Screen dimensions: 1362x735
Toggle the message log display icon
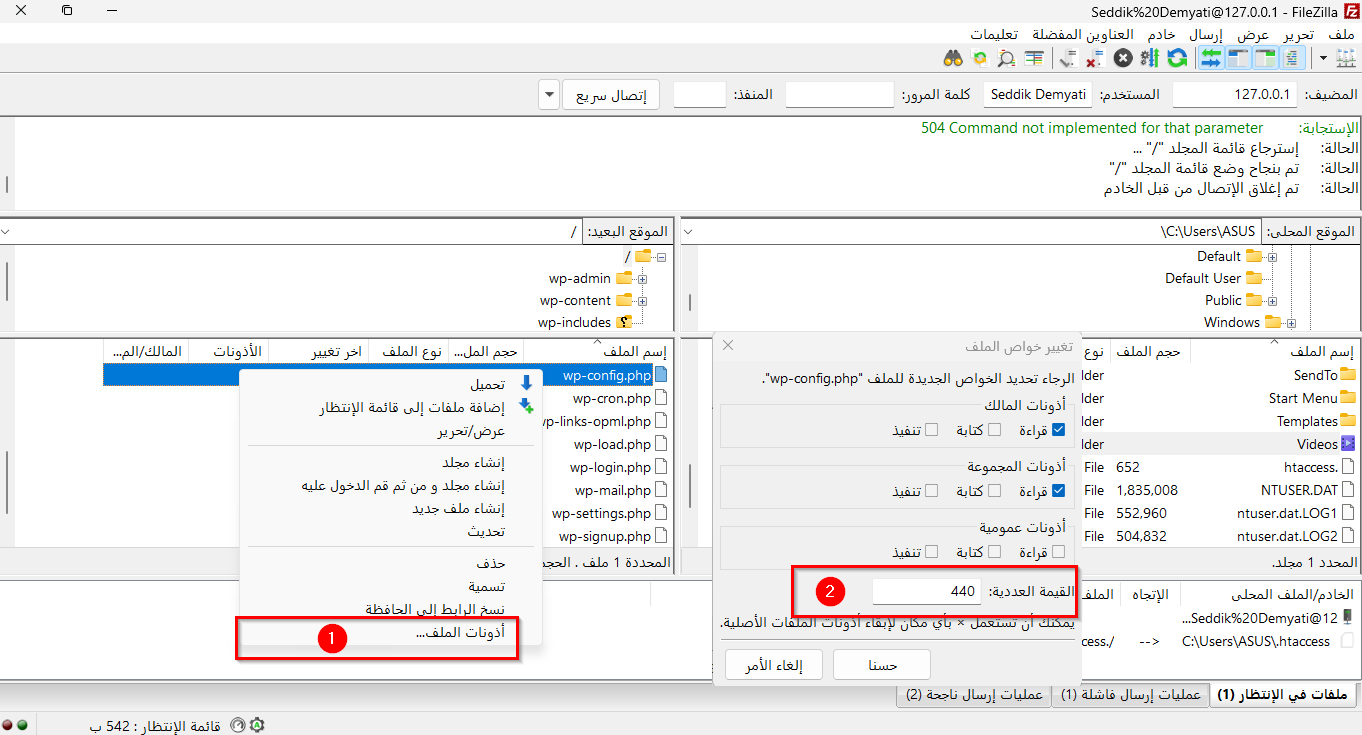point(1292,58)
